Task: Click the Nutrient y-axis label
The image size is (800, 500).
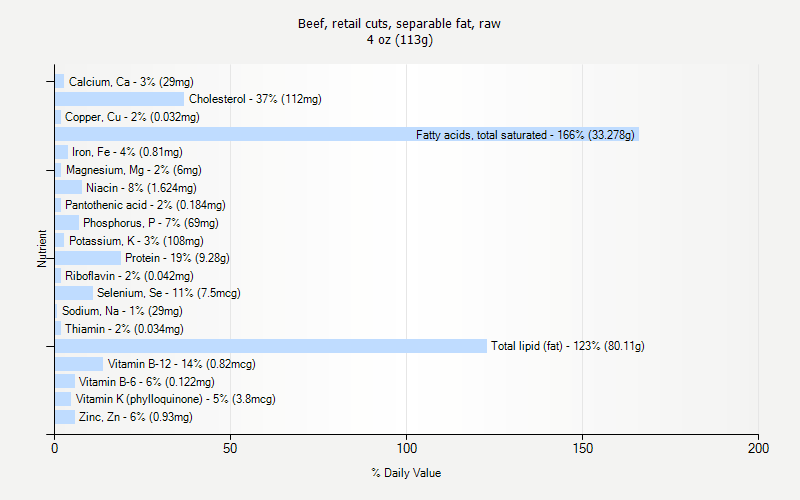Action: (x=43, y=248)
